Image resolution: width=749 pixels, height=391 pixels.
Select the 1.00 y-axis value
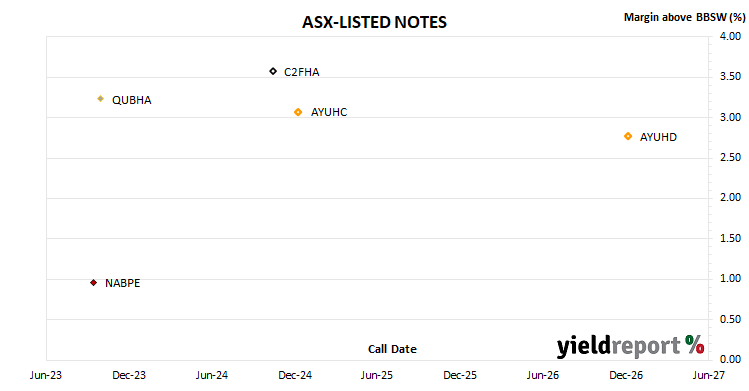[730, 278]
